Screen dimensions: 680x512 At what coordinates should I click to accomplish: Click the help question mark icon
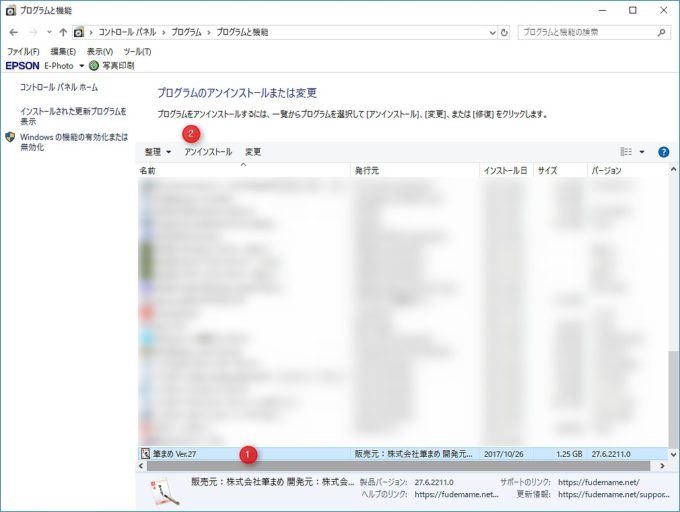[x=663, y=152]
